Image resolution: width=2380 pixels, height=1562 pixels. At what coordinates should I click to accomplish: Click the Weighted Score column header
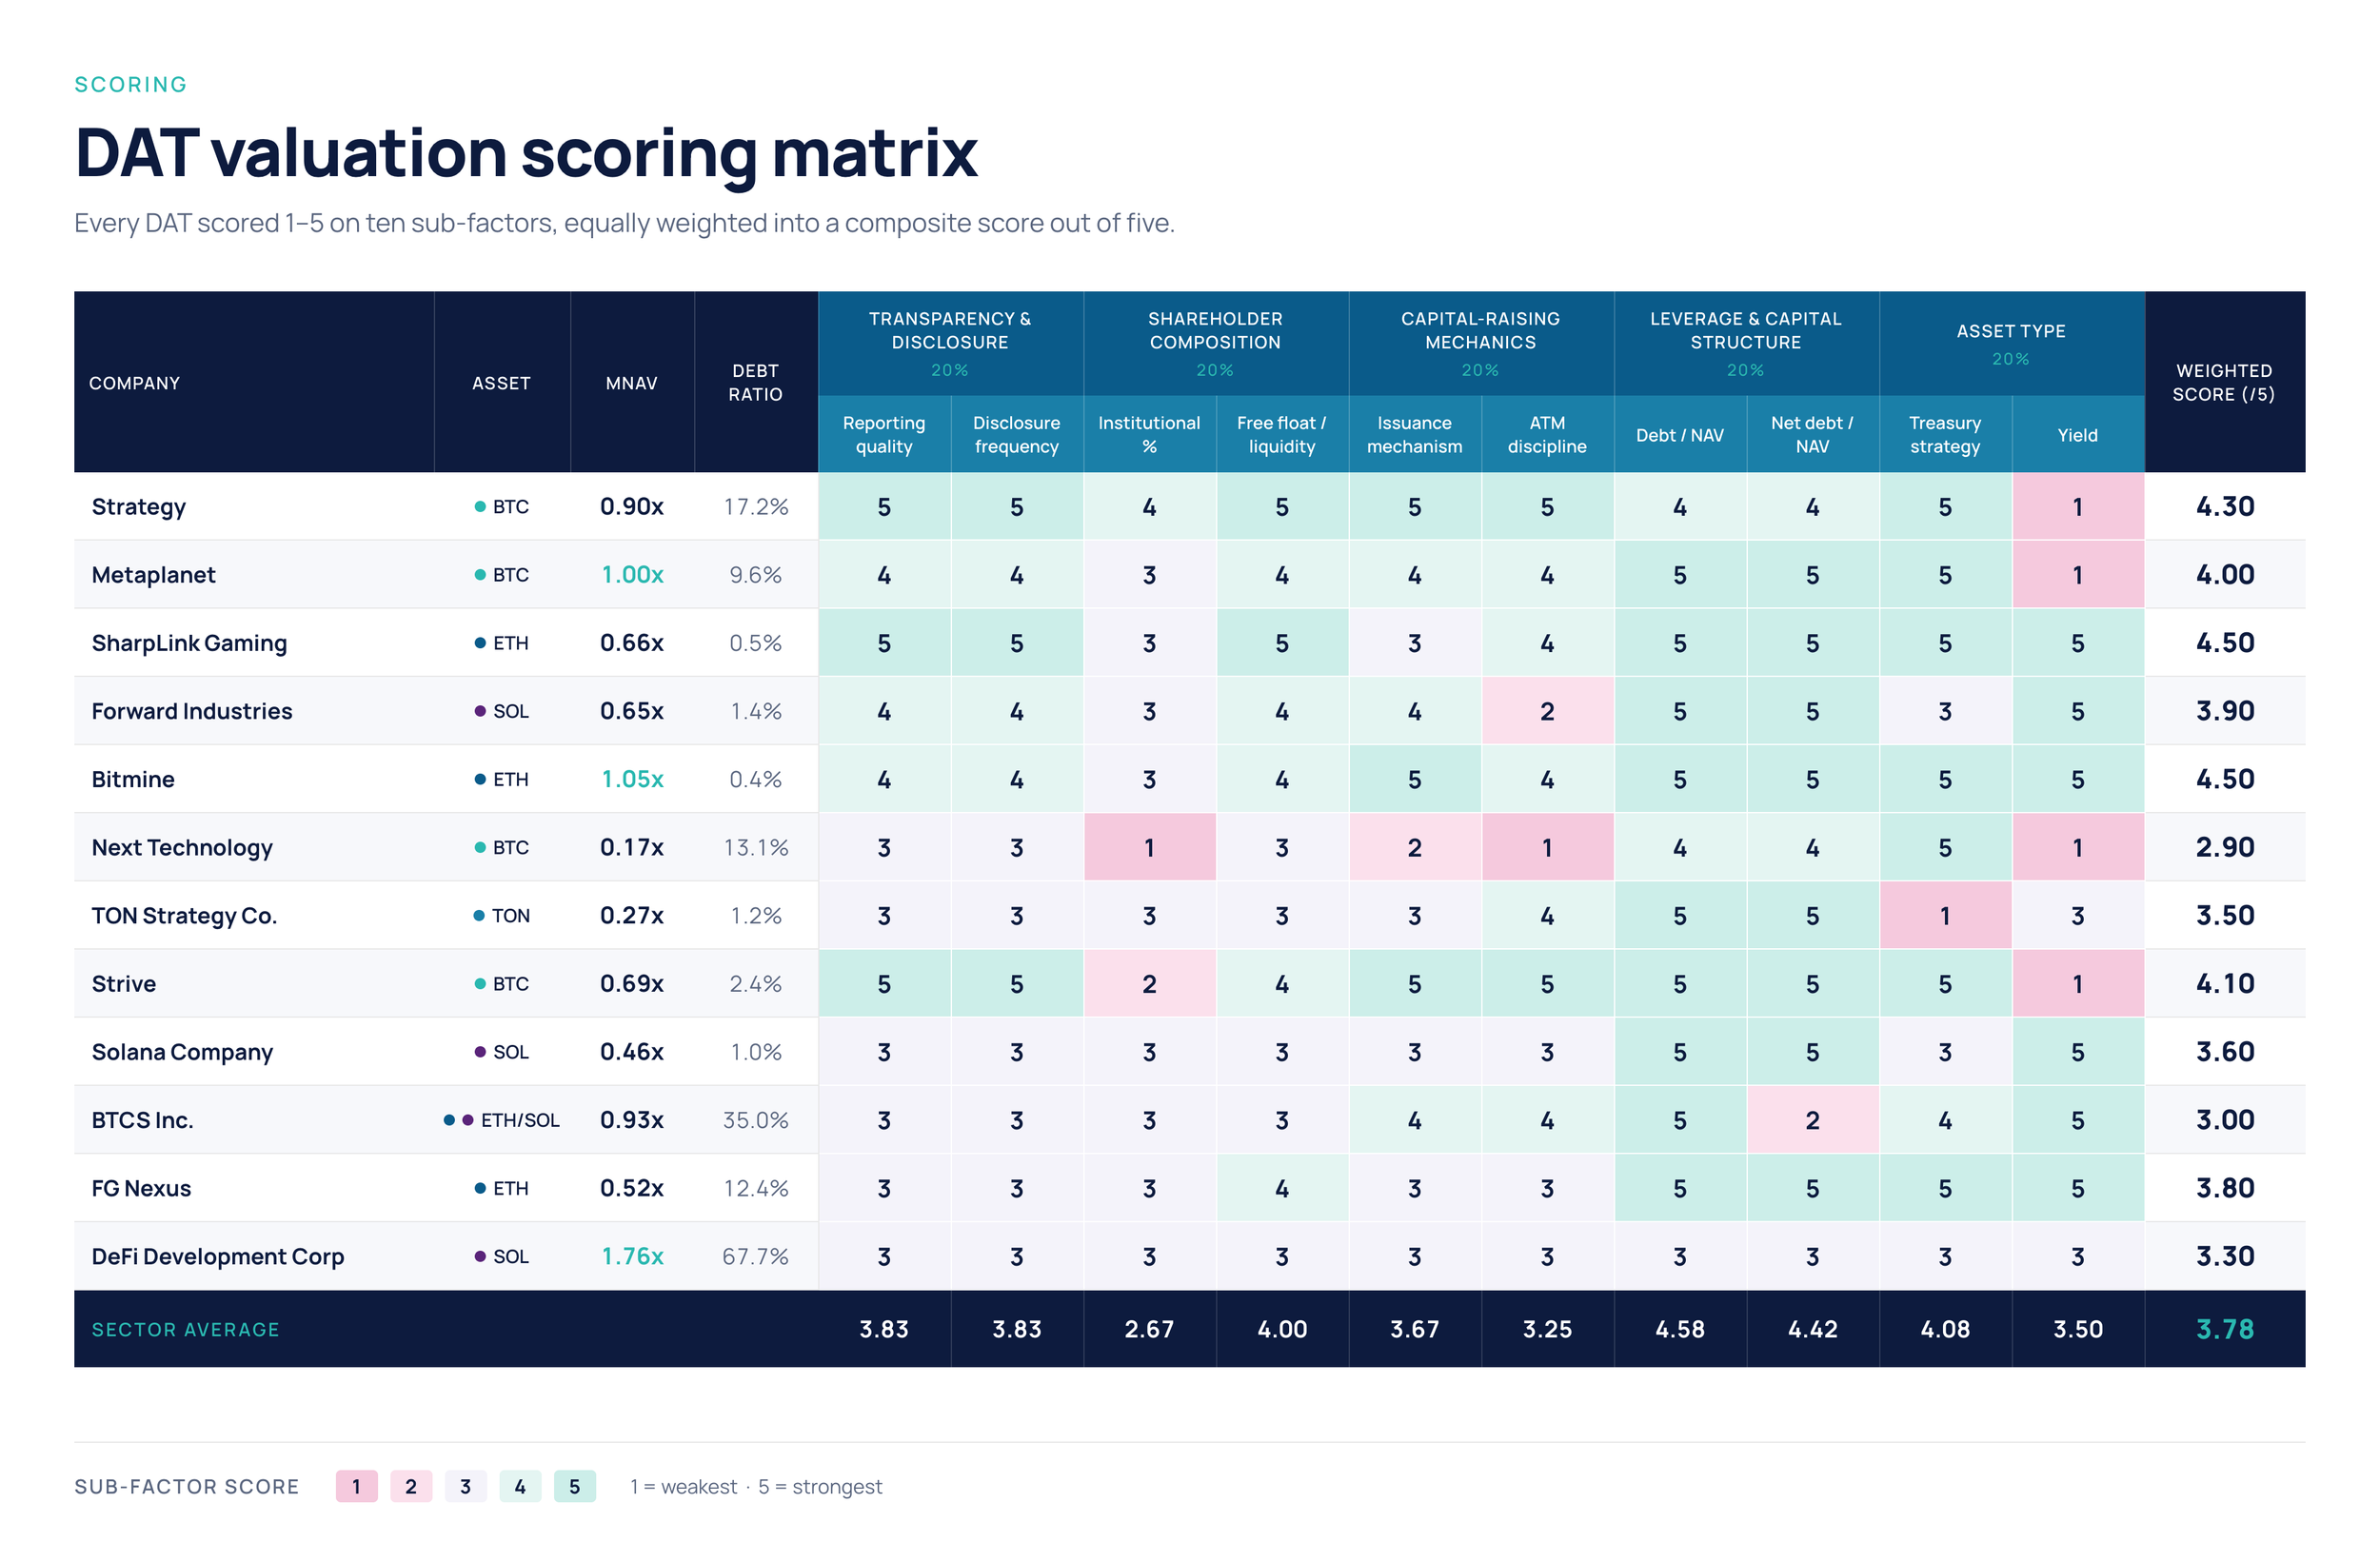pyautogui.click(x=2224, y=382)
